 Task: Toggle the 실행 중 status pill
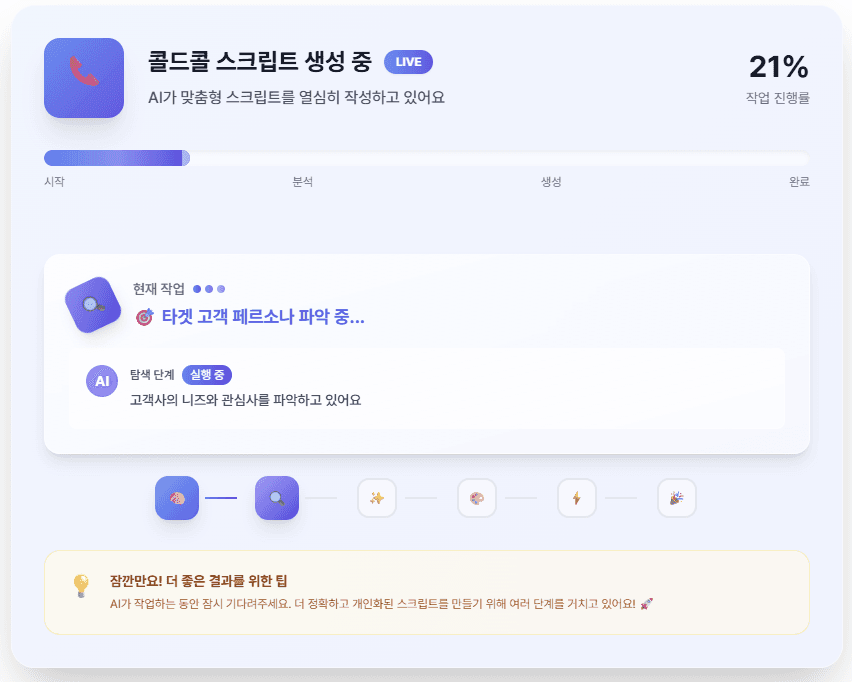coord(210,373)
